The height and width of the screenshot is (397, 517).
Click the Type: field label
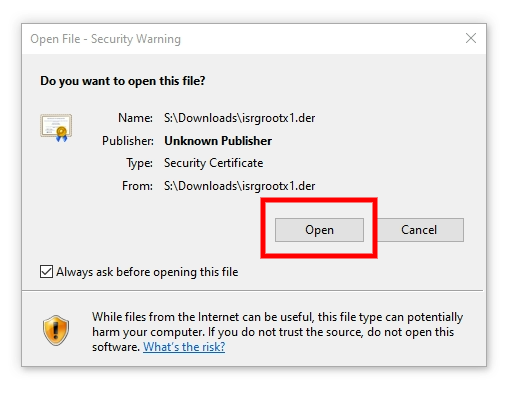139,163
